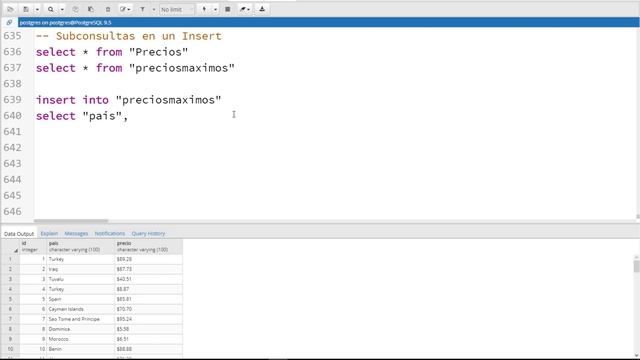Select row number 10 header
The height and width of the screenshot is (360, 640).
[x=10, y=349]
